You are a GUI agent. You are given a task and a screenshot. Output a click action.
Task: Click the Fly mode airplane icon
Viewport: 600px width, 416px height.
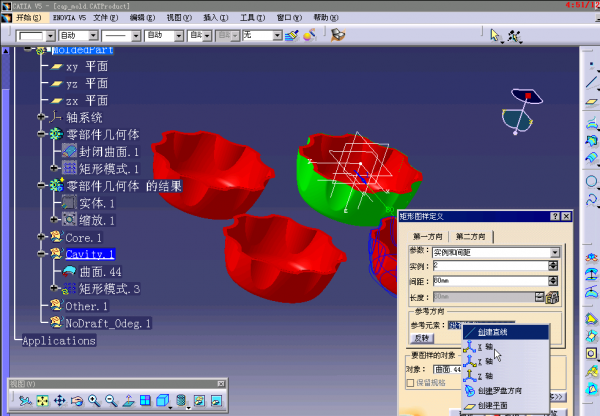[x=25, y=401]
